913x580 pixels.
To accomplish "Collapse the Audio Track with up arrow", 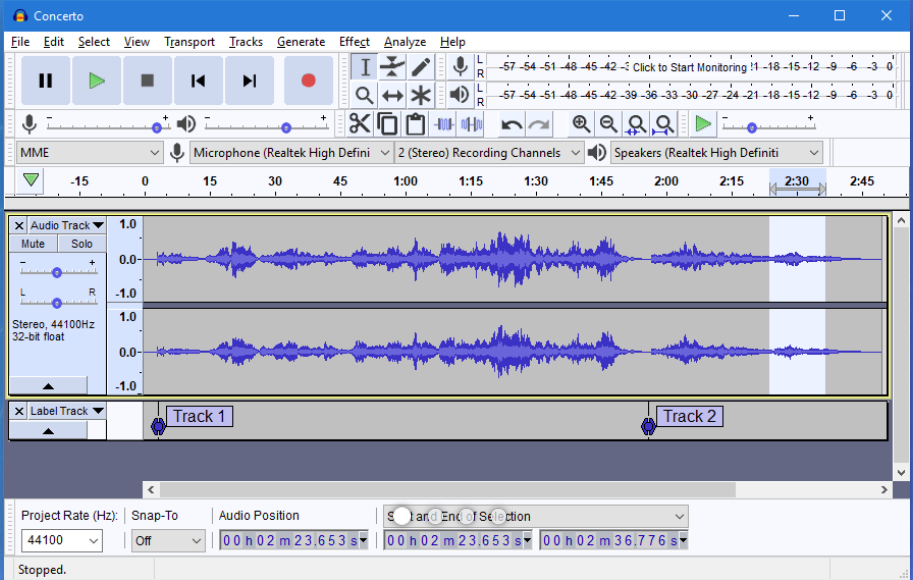I will (48, 386).
